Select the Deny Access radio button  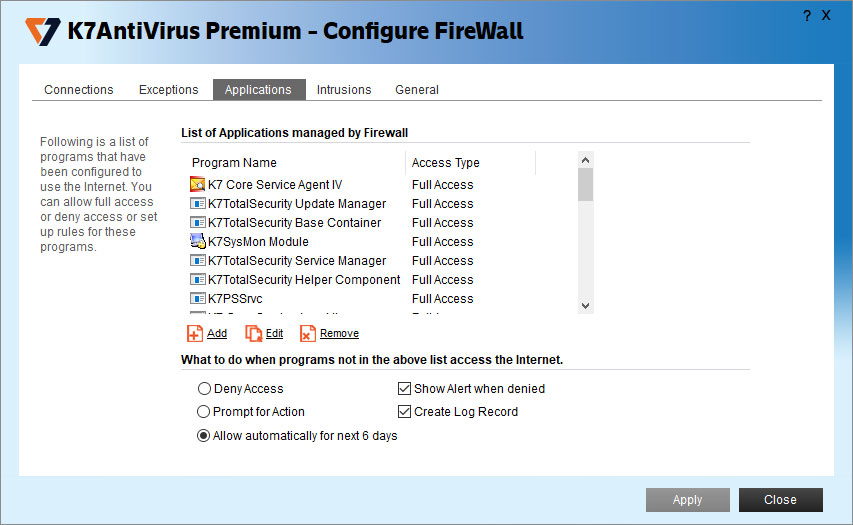(x=204, y=388)
